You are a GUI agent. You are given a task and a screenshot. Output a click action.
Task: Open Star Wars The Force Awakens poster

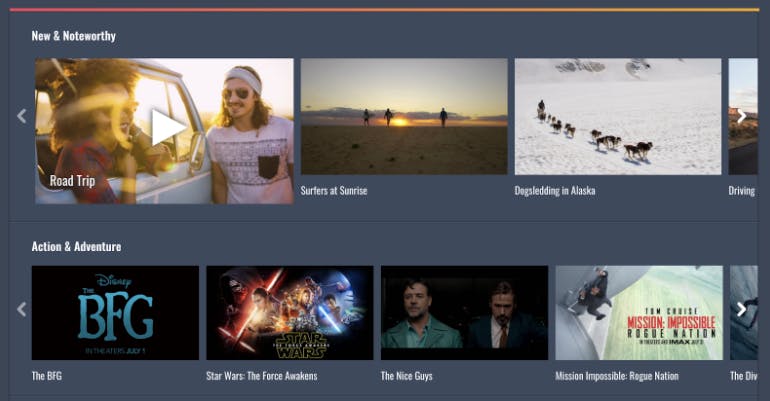tap(290, 313)
